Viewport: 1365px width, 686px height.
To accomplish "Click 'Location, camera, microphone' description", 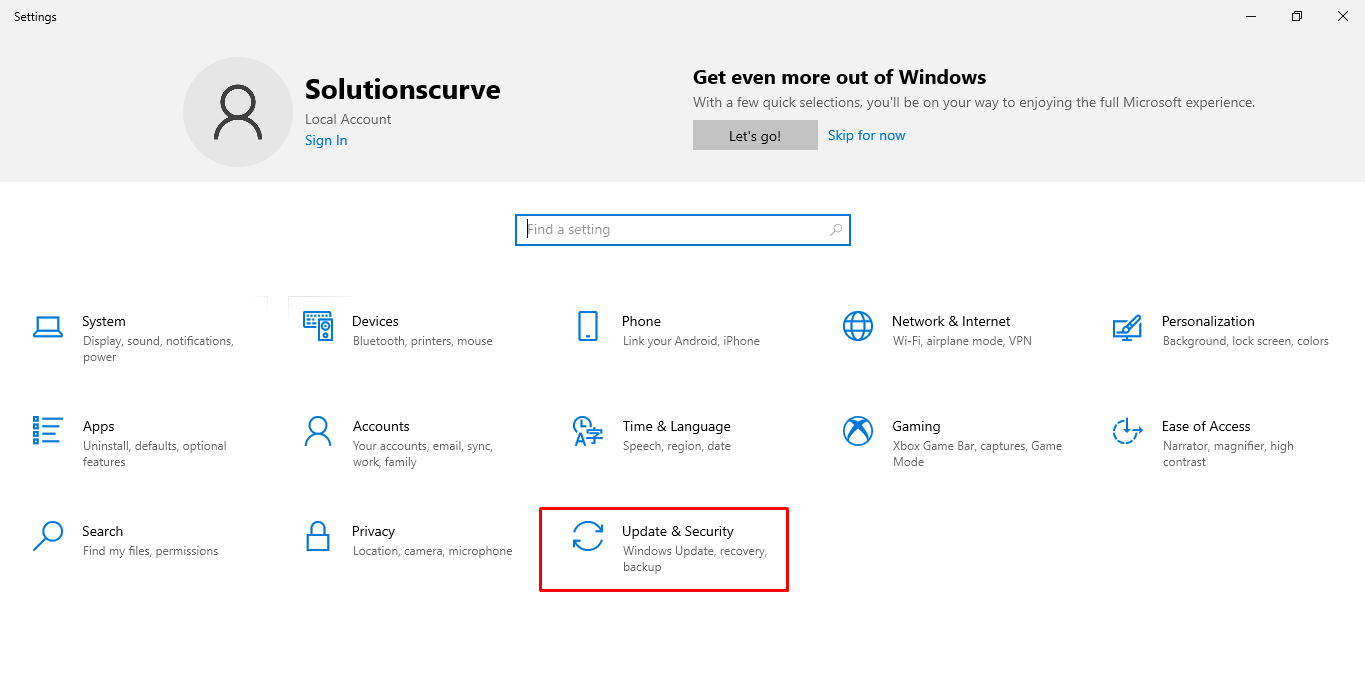I will click(433, 551).
